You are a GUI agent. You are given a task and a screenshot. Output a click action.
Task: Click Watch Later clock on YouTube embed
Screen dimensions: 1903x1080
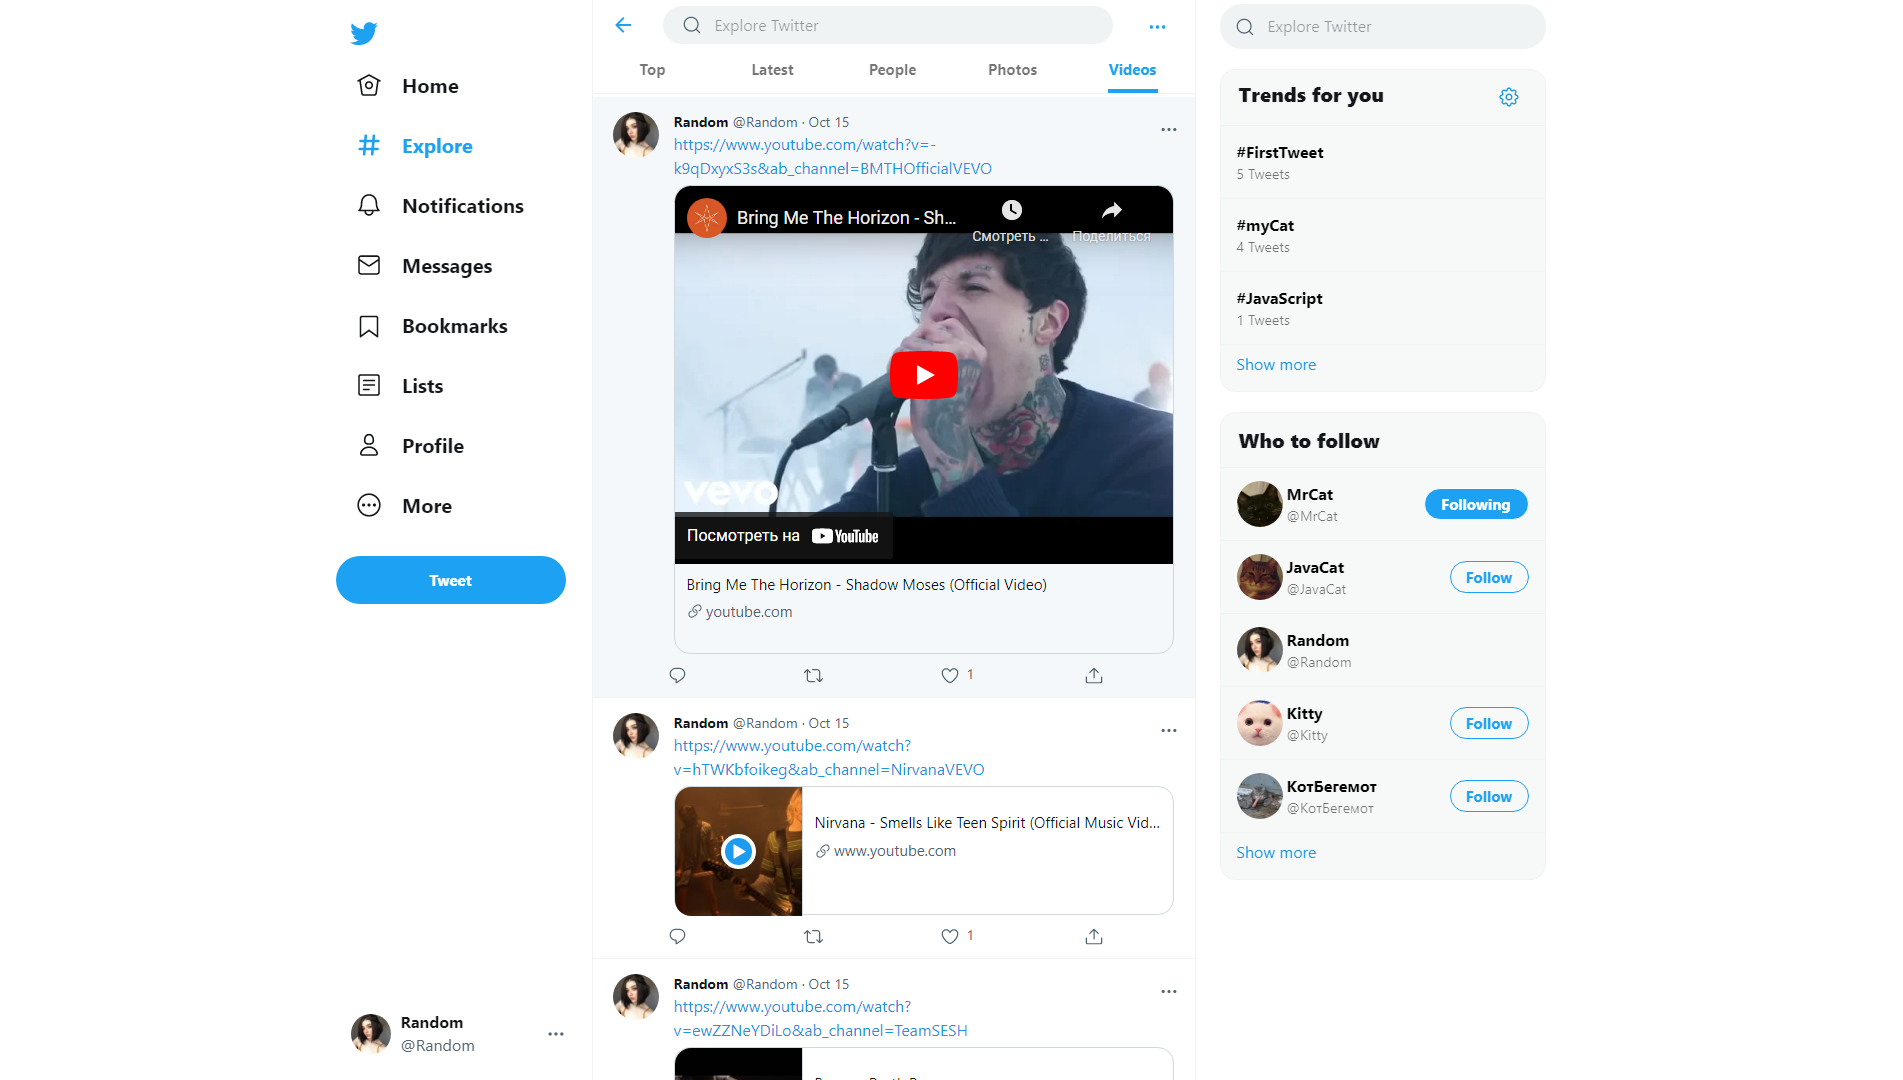point(1011,210)
